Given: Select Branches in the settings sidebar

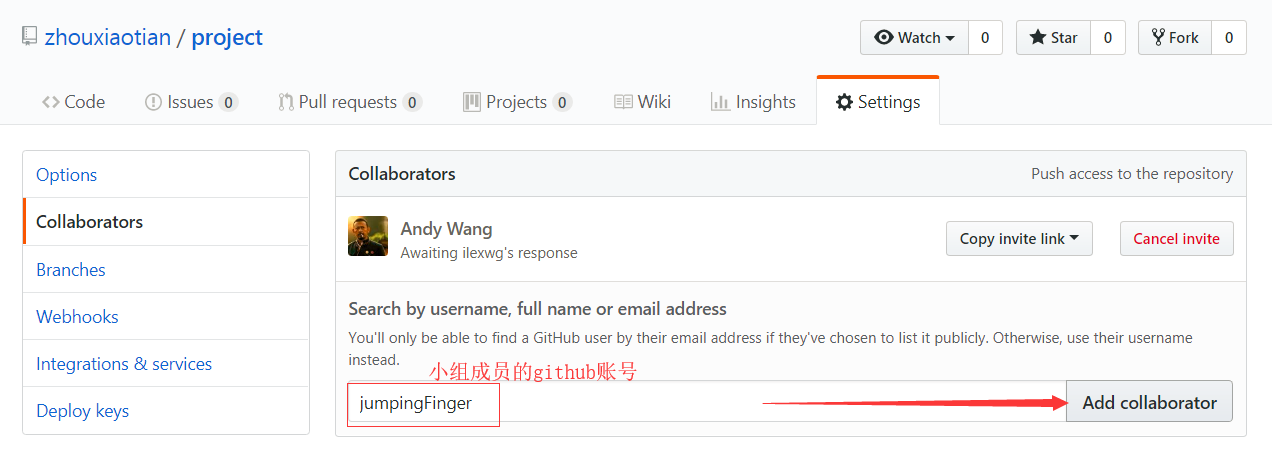Looking at the screenshot, I should 71,270.
